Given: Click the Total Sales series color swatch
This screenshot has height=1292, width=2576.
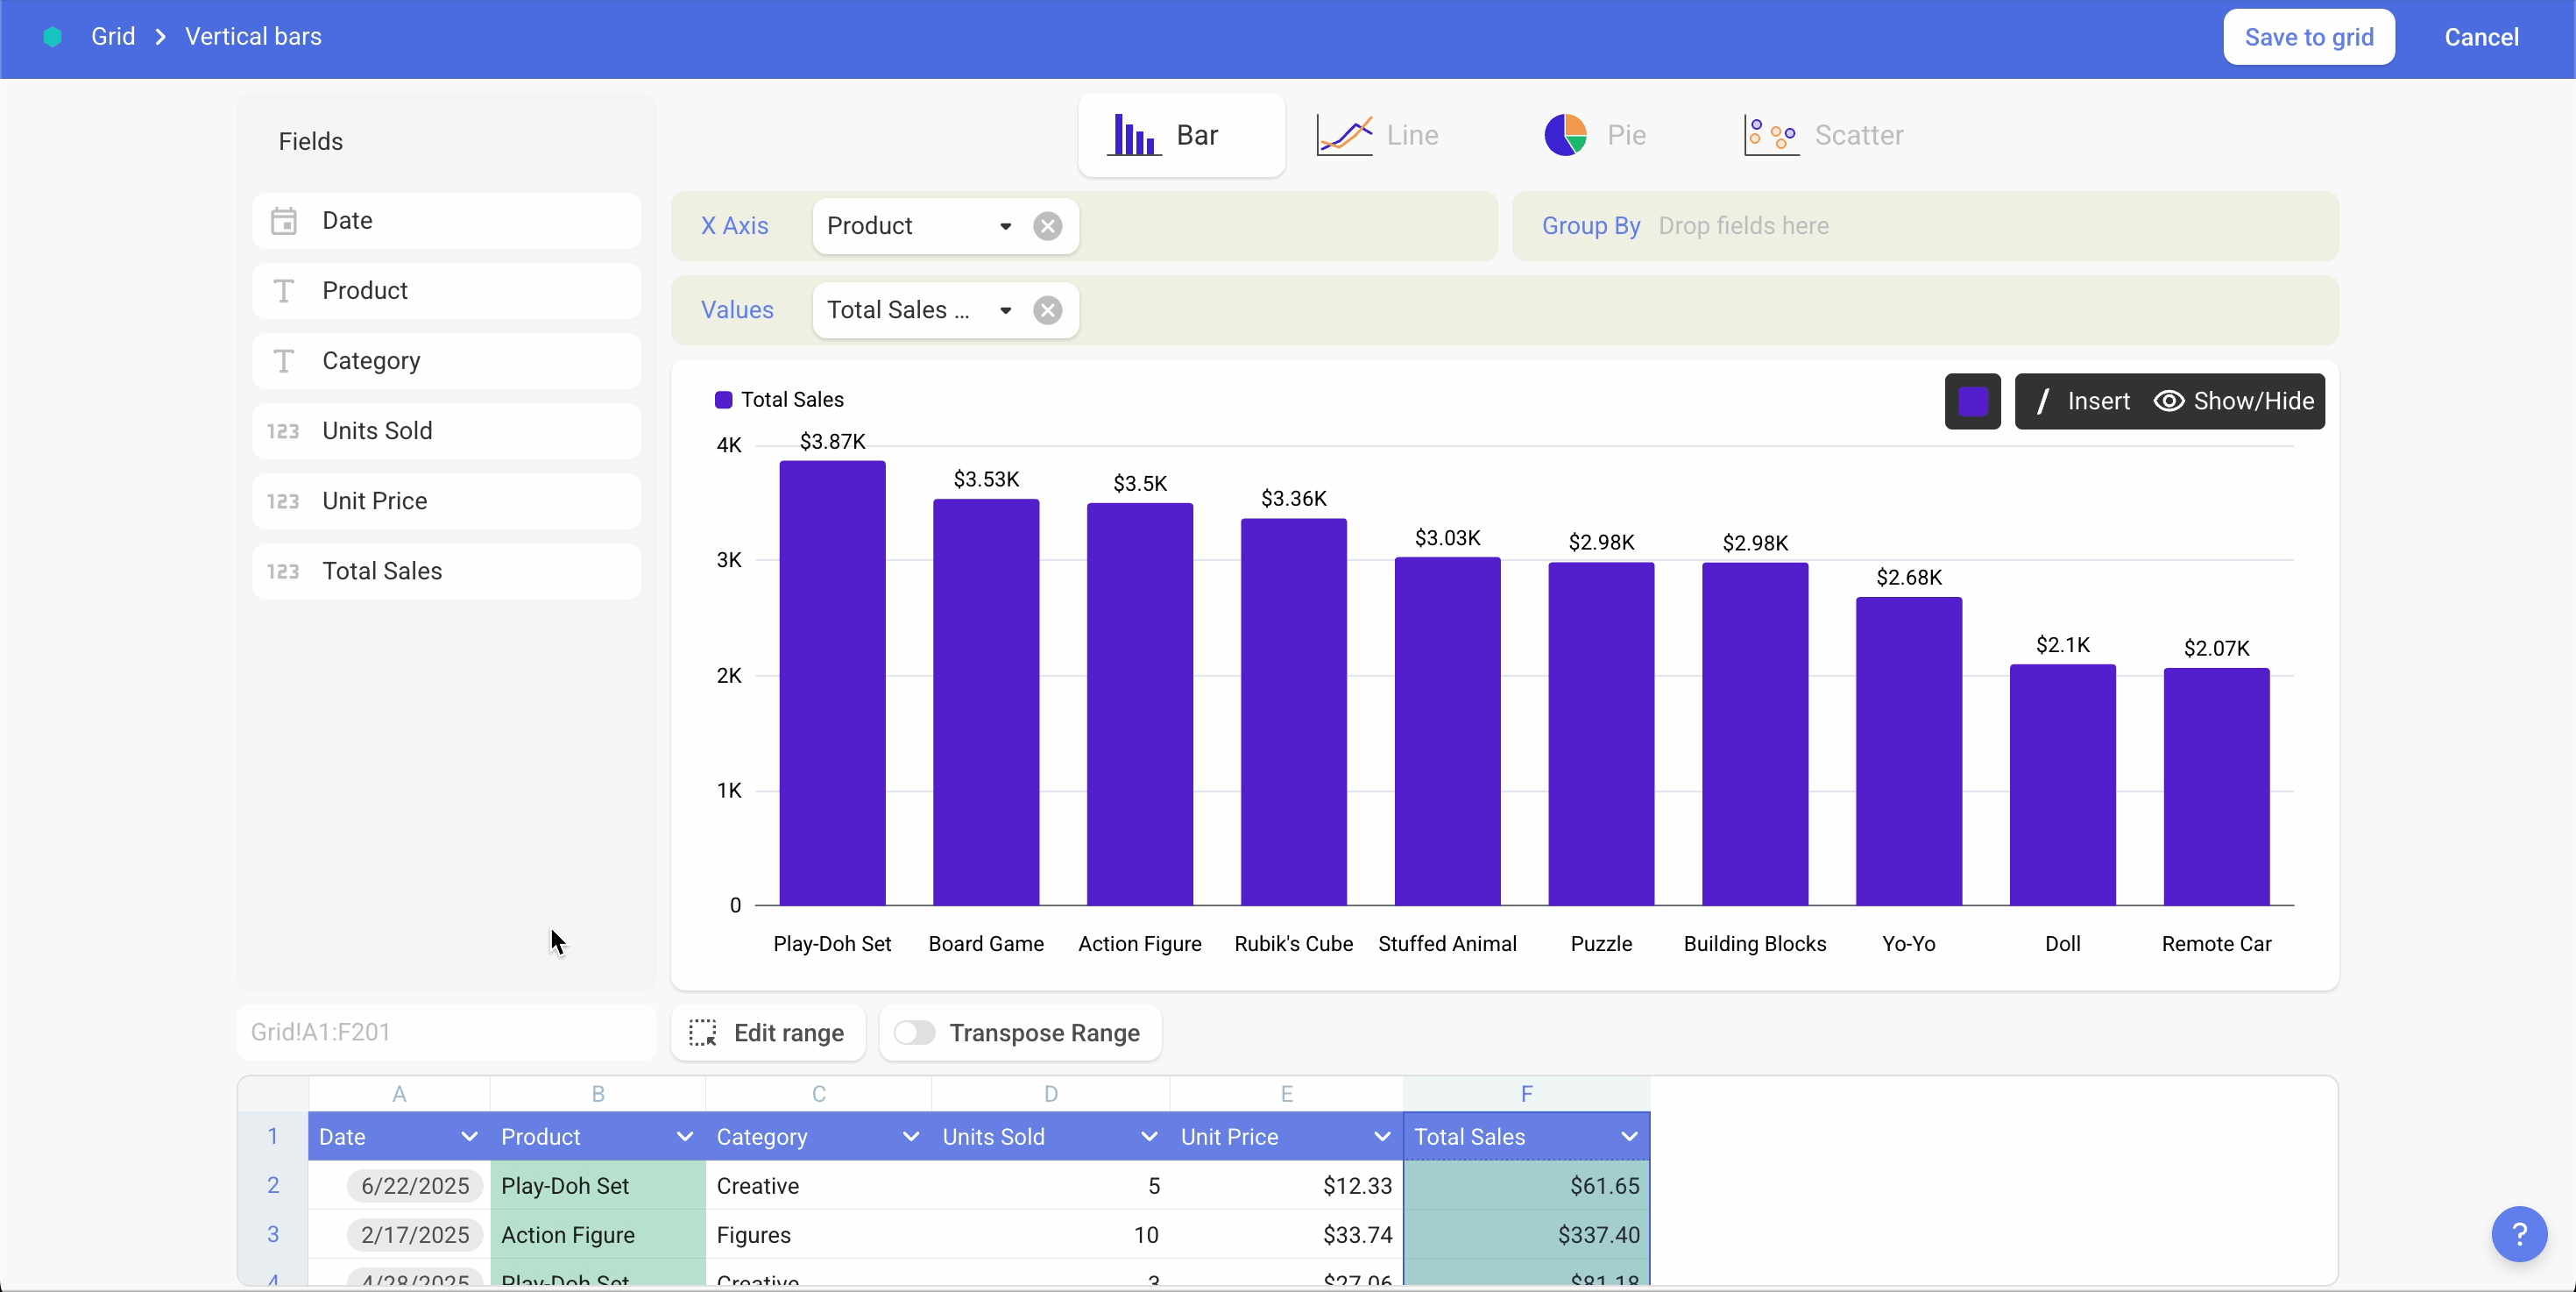Looking at the screenshot, I should point(1973,401).
